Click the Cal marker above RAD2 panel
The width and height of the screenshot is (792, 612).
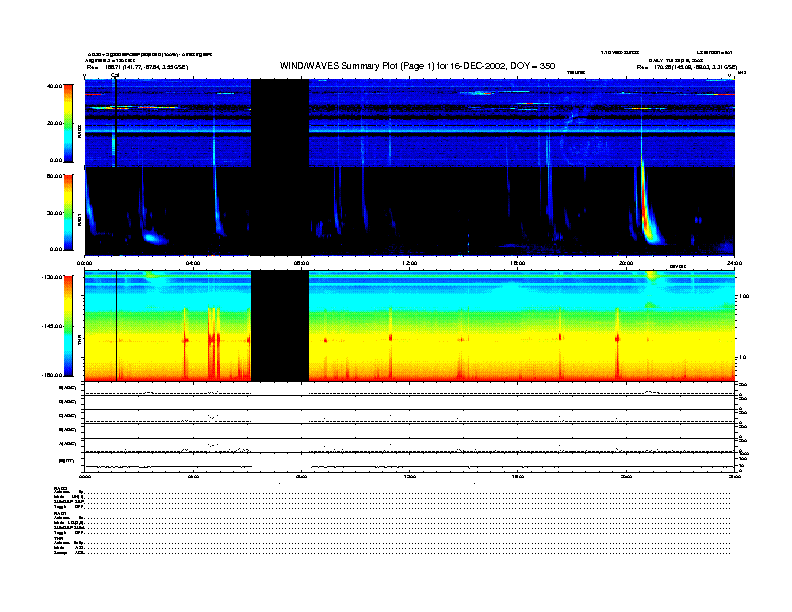pos(115,75)
